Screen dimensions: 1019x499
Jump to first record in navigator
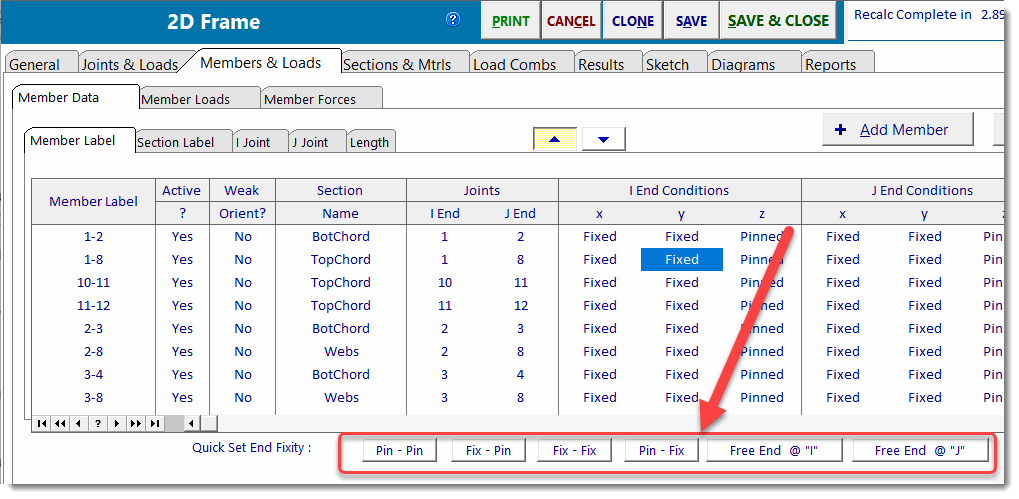pyautogui.click(x=42, y=423)
